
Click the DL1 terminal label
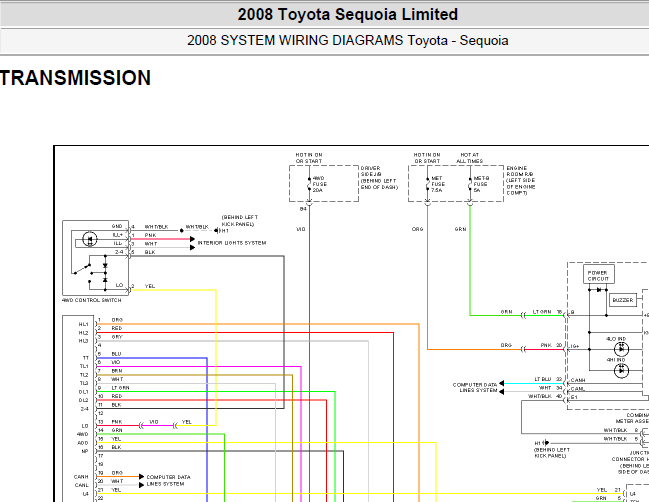[x=84, y=392]
